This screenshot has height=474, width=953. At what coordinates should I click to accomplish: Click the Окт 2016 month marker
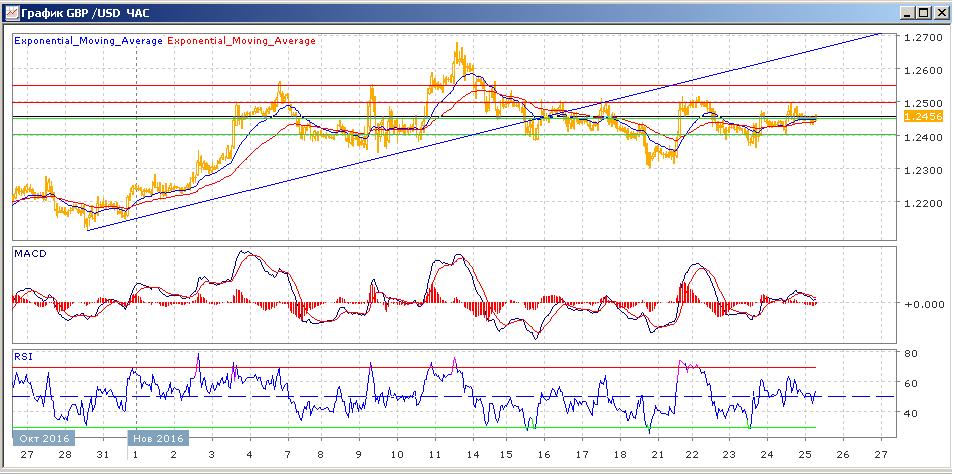click(x=43, y=438)
